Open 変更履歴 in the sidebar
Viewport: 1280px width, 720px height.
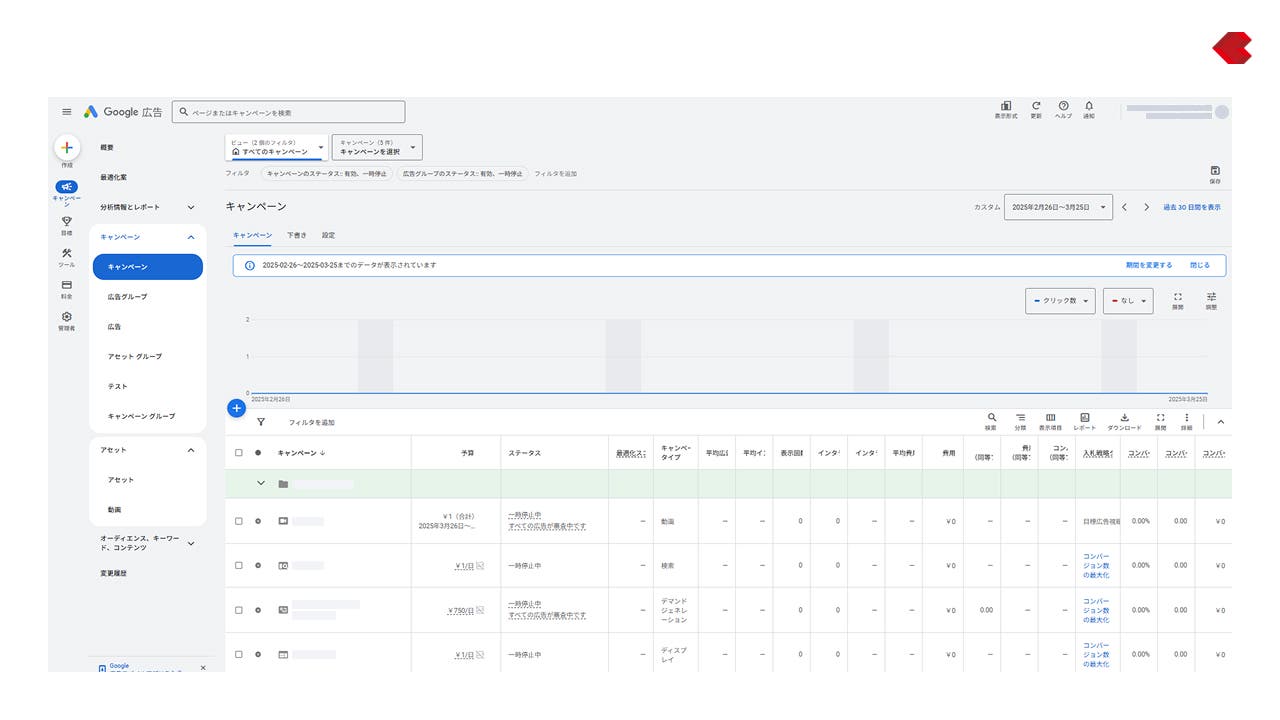pyautogui.click(x=113, y=573)
